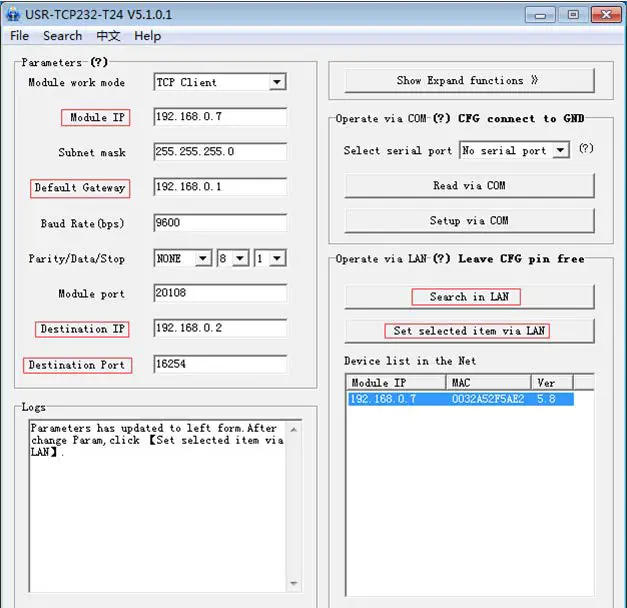
Task: Open the Search menu
Action: coord(62,36)
